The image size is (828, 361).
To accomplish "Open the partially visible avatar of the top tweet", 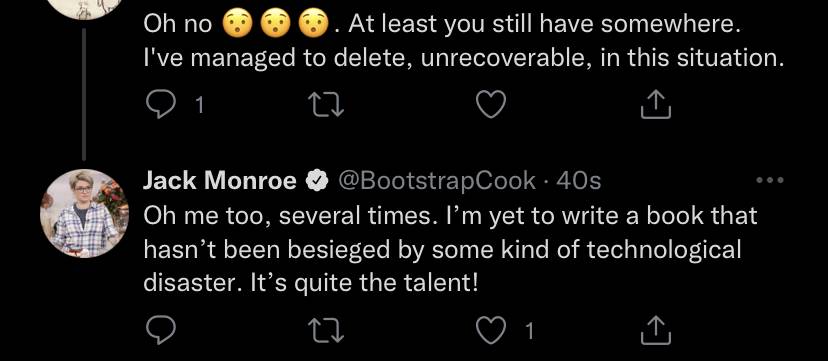I will pyautogui.click(x=84, y=10).
